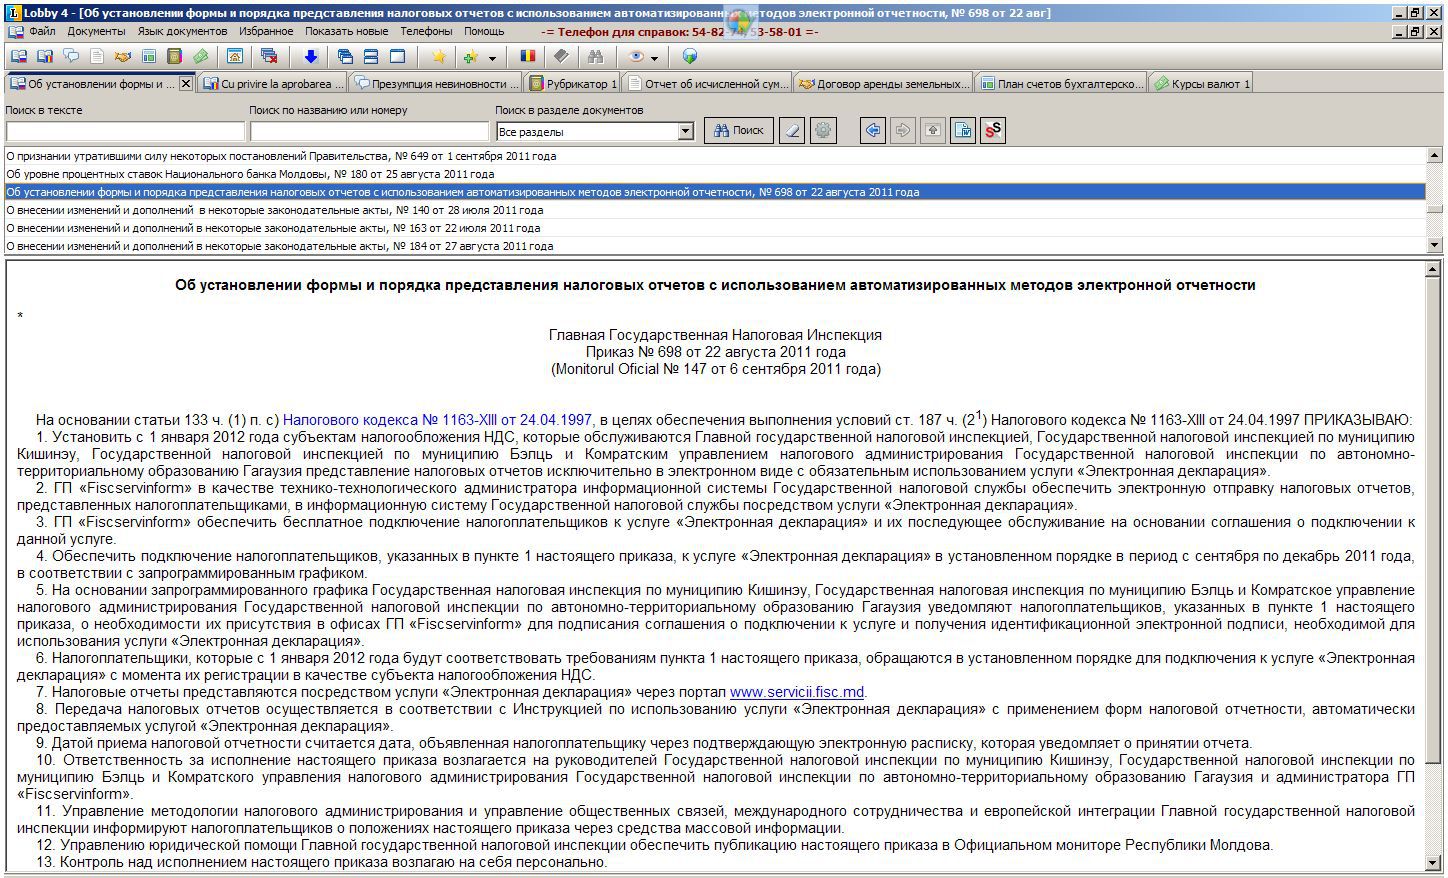Focus the 'Поиск по названию или номеру' field
Viewport: 1448px width, 878px height.
tap(370, 131)
